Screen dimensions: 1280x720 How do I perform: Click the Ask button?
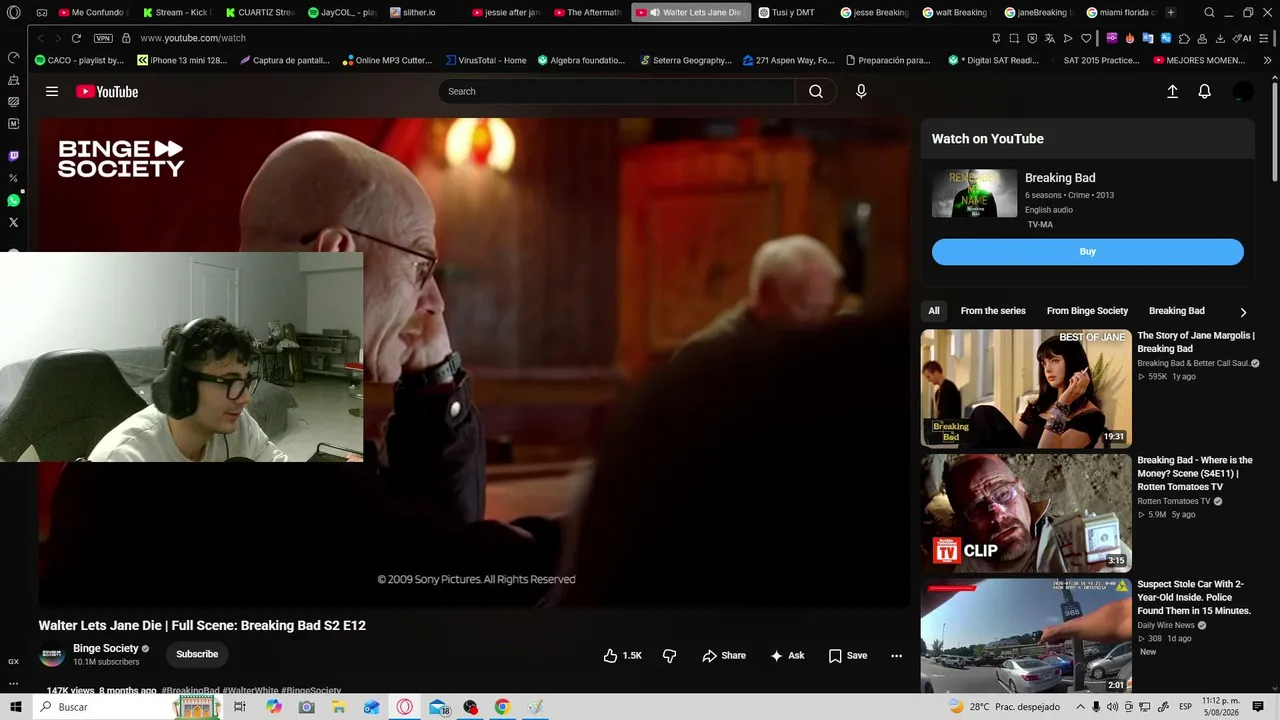pos(787,656)
